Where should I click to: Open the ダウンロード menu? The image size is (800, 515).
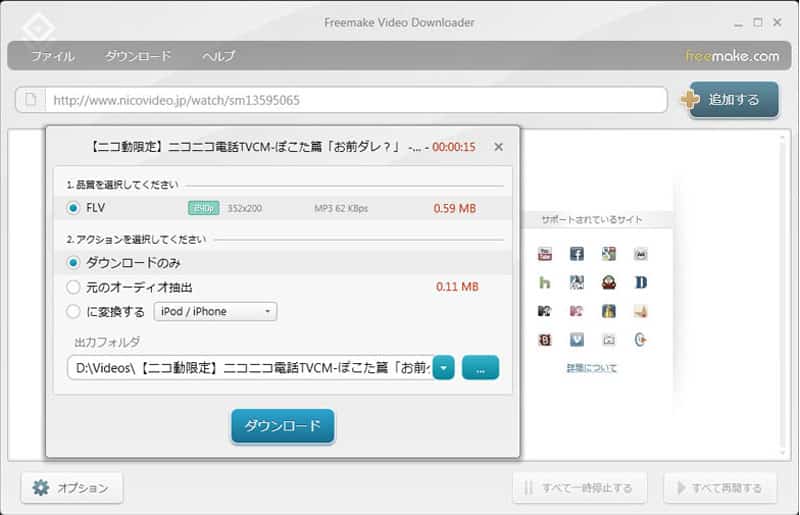point(138,56)
